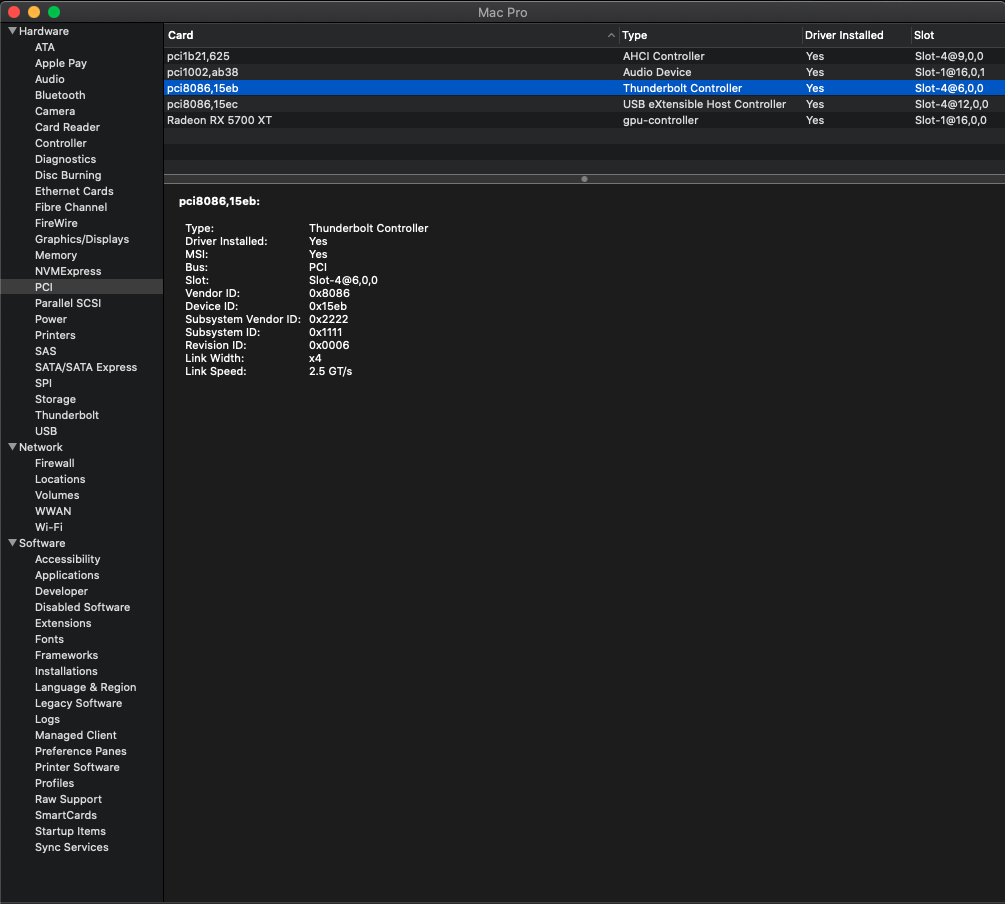The image size is (1005, 904).
Task: Open Card Reader information
Action: point(67,127)
